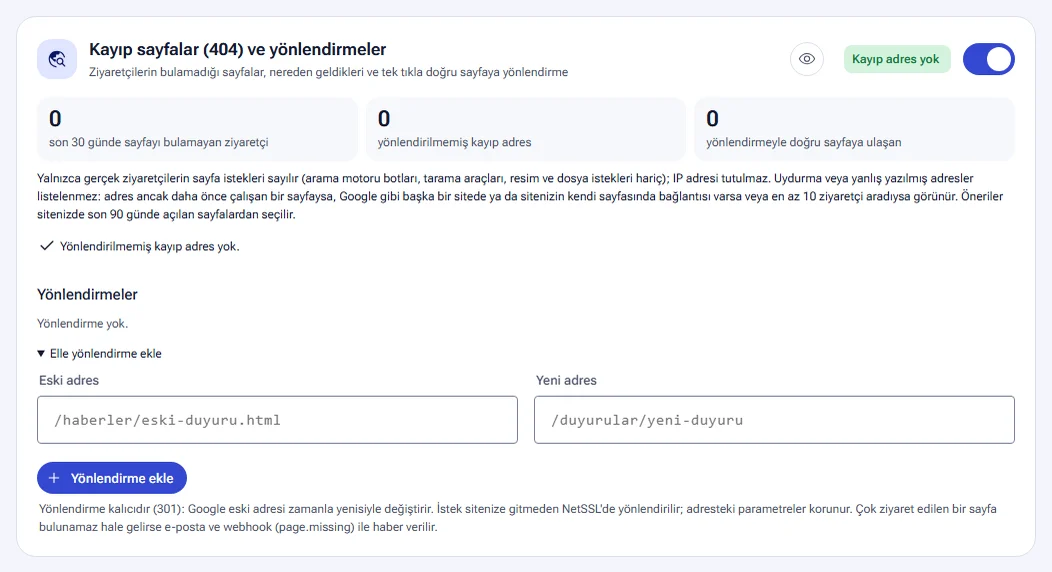1052x572 pixels.
Task: Click the eye preview icon button
Action: pyautogui.click(x=806, y=59)
